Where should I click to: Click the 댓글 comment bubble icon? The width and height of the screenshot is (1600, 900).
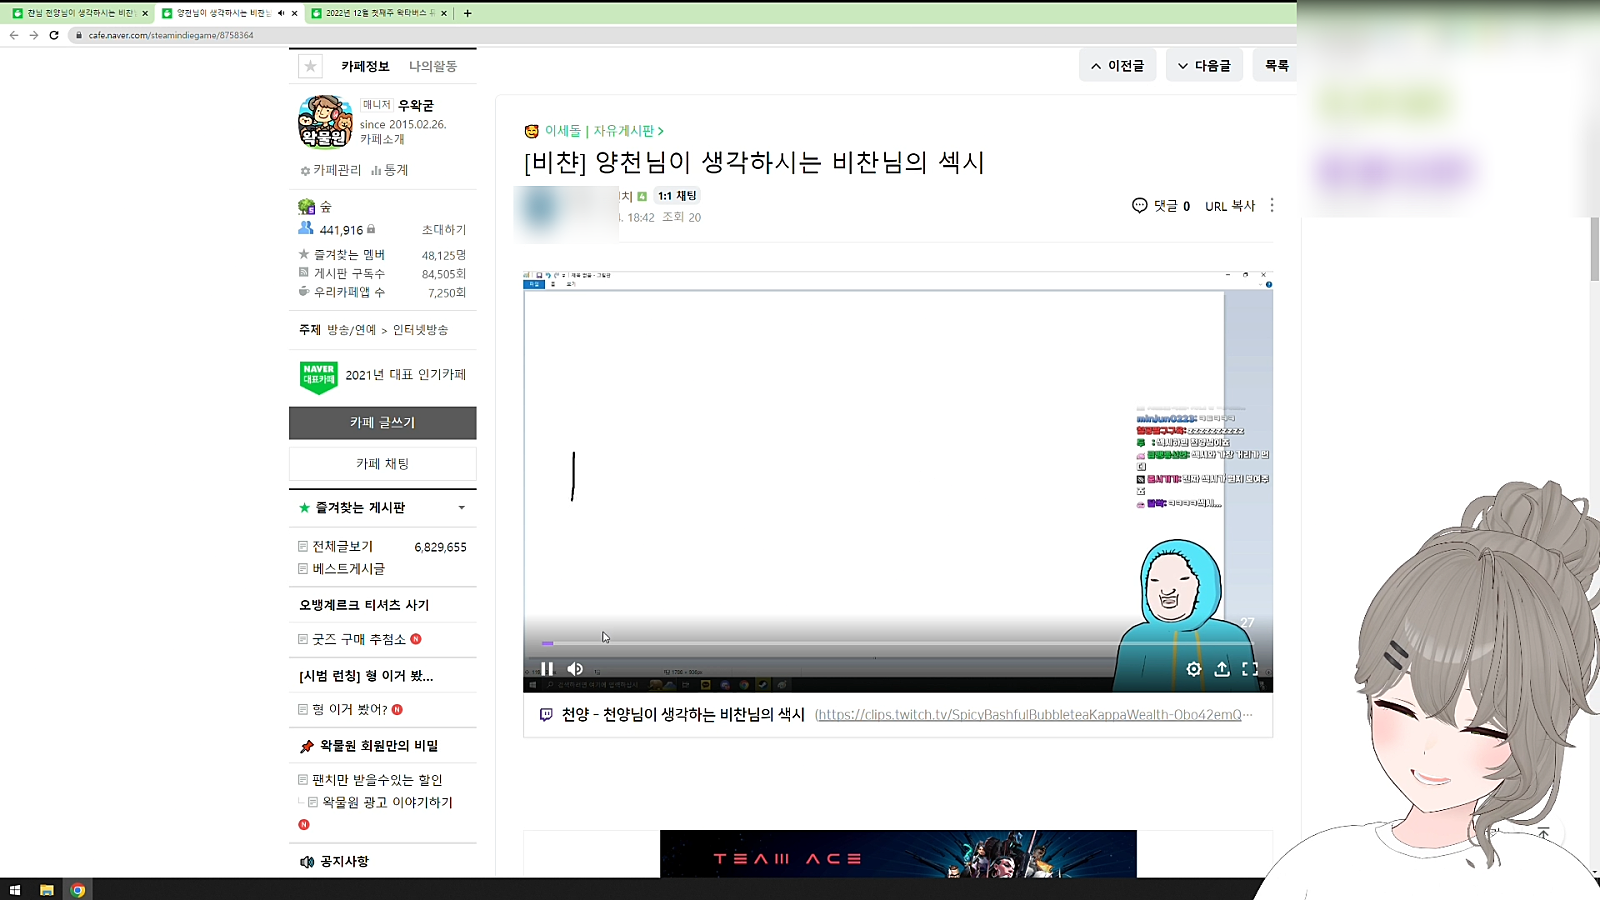pyautogui.click(x=1139, y=205)
